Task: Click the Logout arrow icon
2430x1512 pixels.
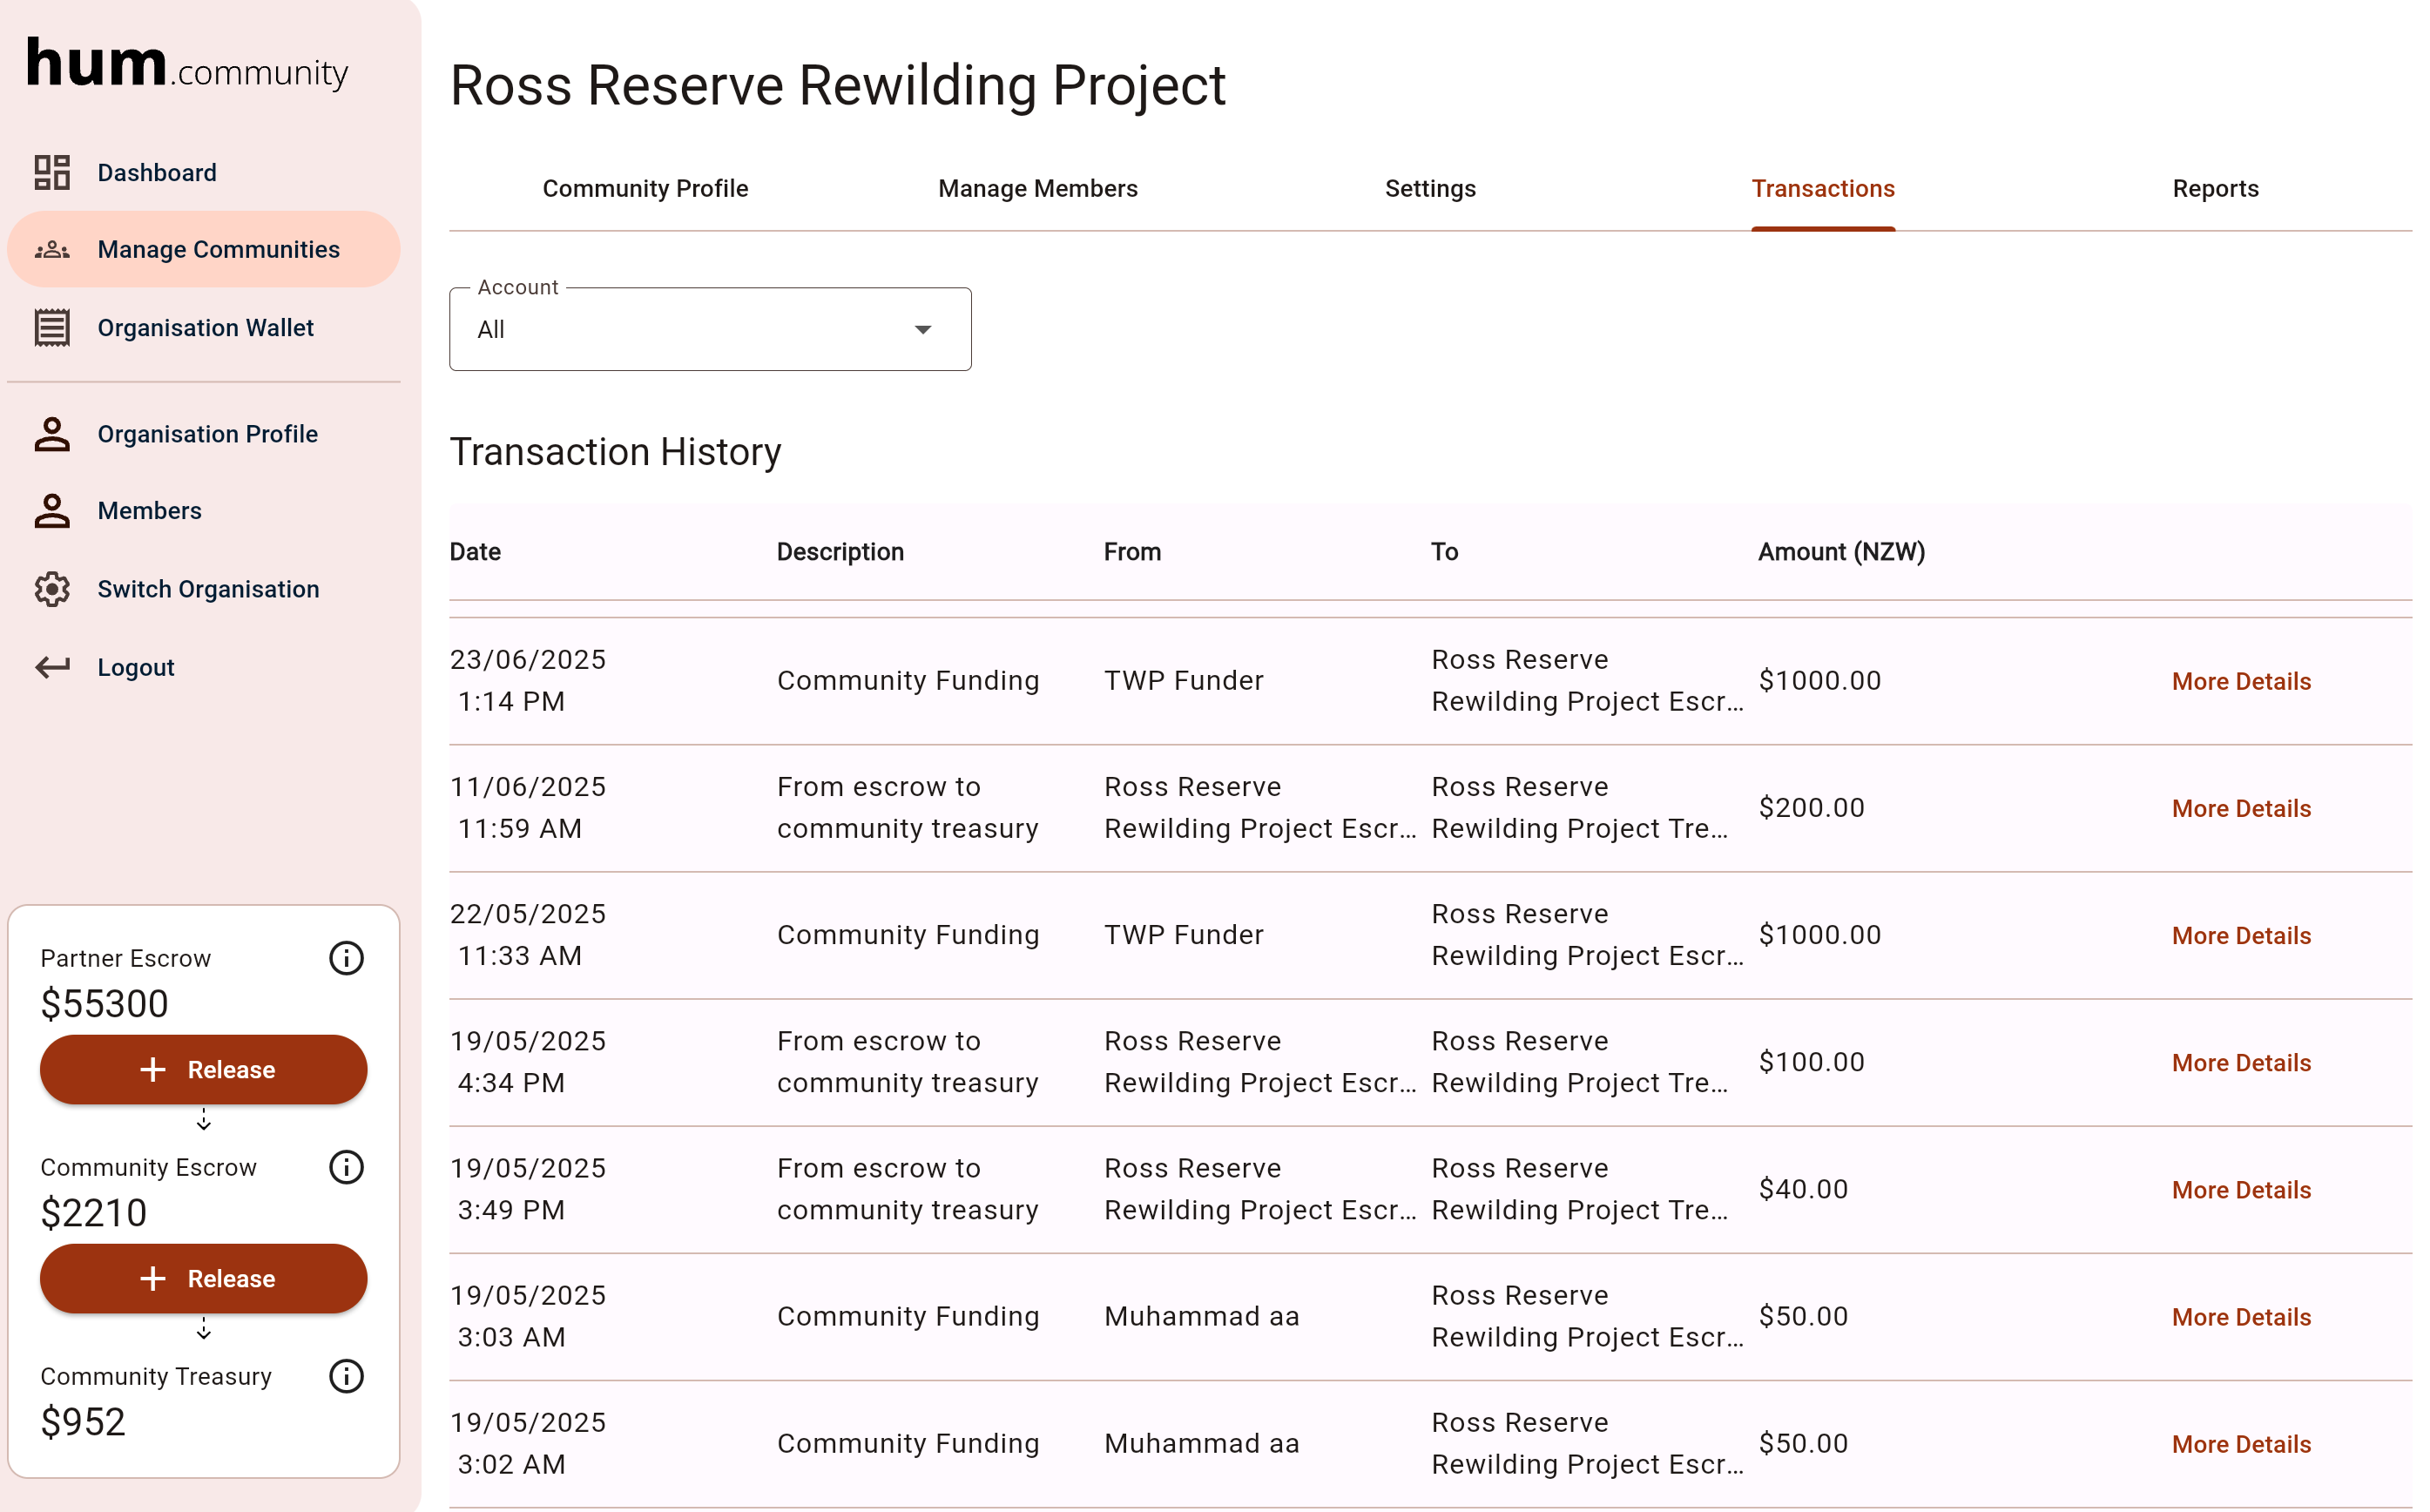Action: [52, 667]
